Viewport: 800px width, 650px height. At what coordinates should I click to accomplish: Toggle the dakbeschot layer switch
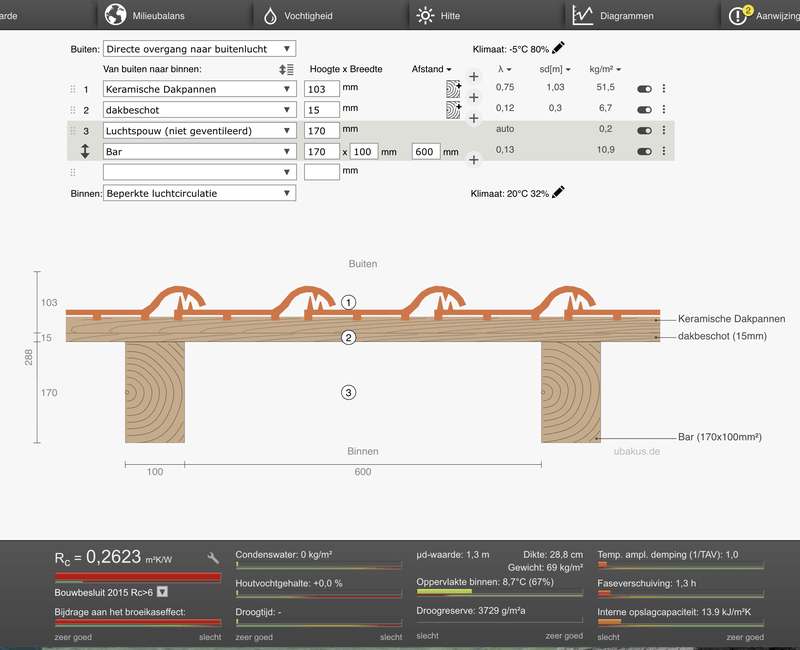(x=644, y=110)
